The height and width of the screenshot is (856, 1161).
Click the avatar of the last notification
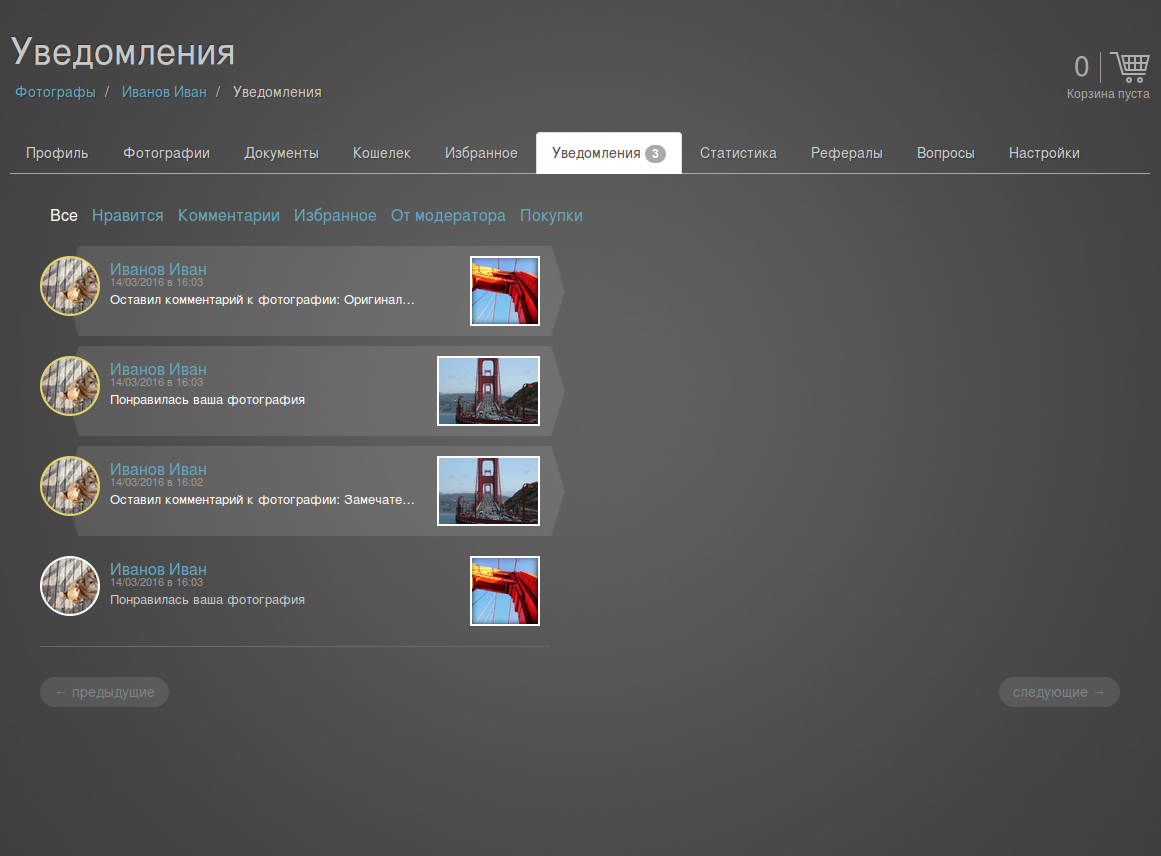point(70,586)
